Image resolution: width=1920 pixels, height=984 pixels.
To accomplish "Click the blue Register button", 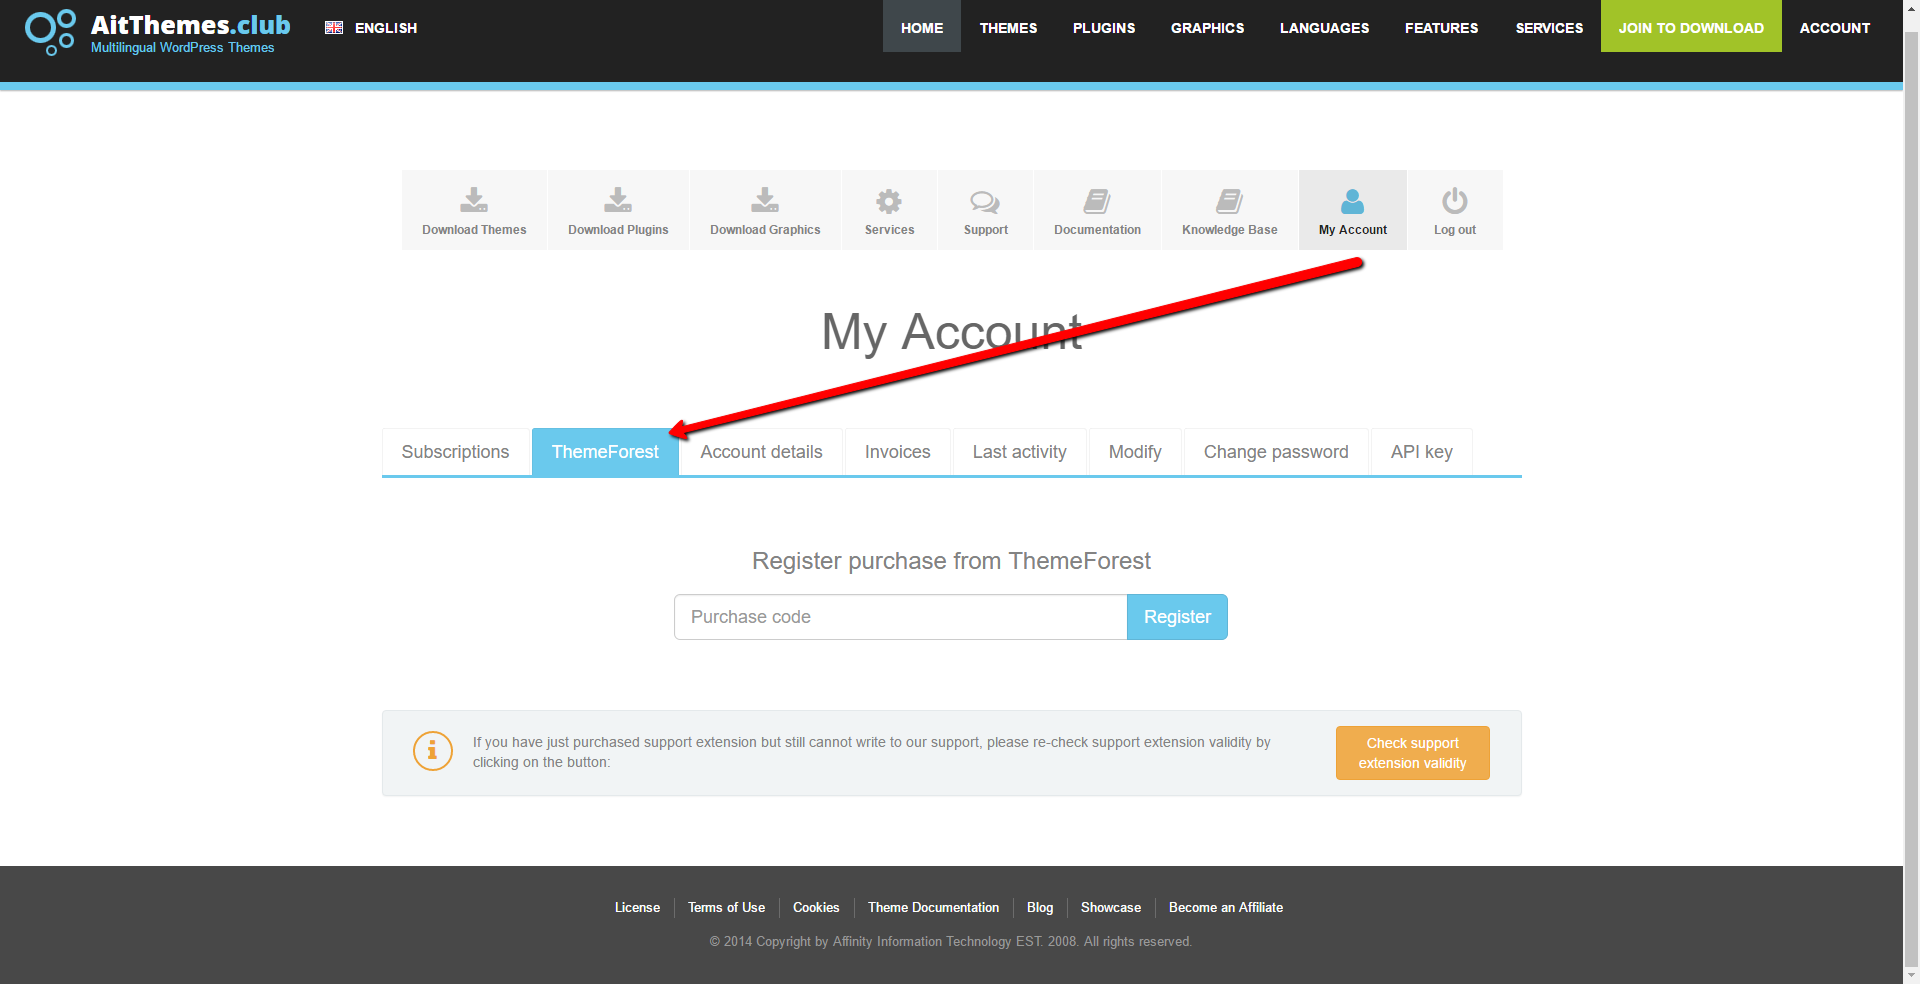I will (x=1177, y=617).
